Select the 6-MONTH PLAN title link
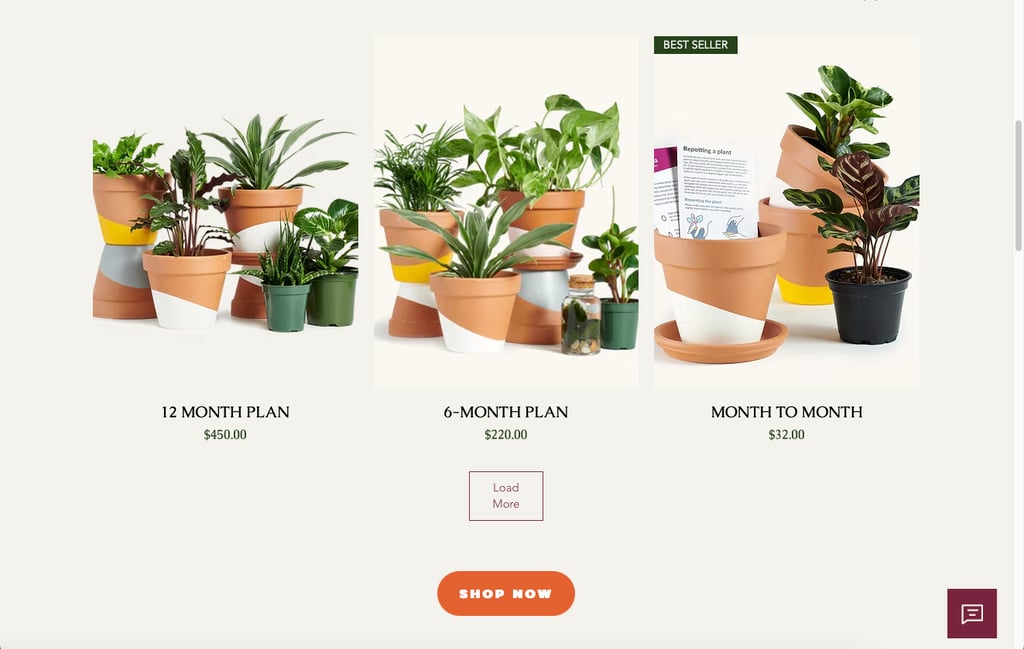 506,412
